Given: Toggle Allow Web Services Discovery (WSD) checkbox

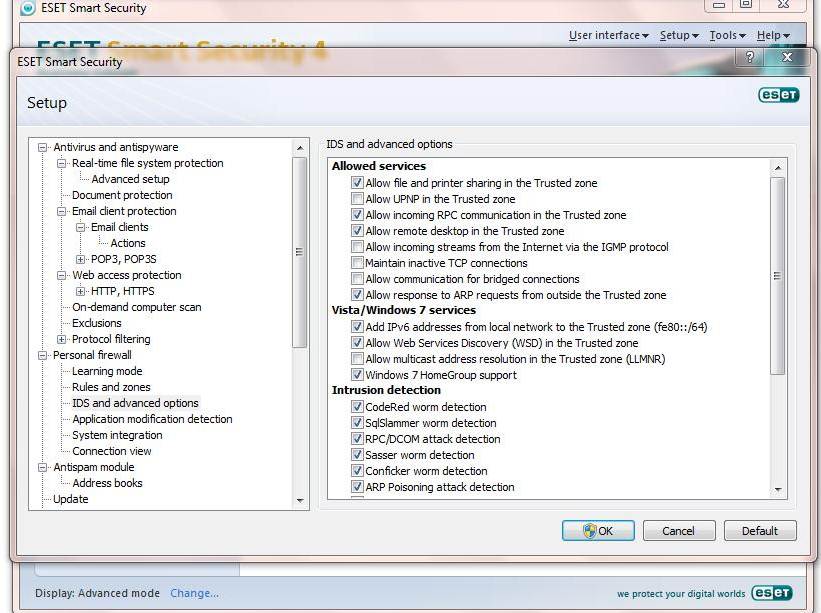Looking at the screenshot, I should tap(357, 343).
